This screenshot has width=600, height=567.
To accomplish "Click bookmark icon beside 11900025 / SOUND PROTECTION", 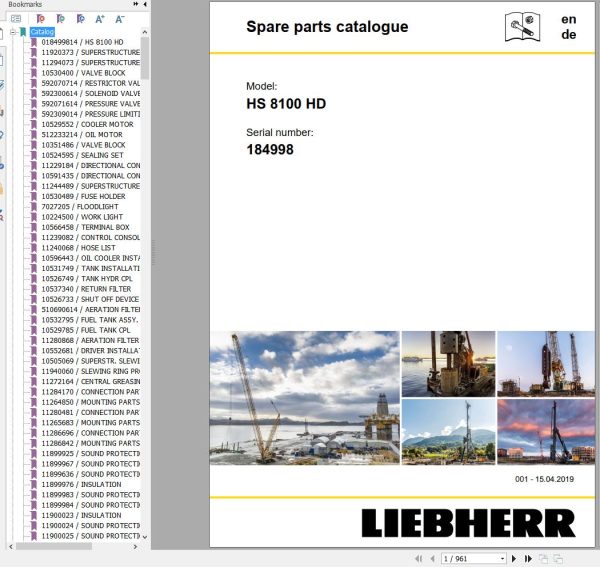I will (x=34, y=536).
